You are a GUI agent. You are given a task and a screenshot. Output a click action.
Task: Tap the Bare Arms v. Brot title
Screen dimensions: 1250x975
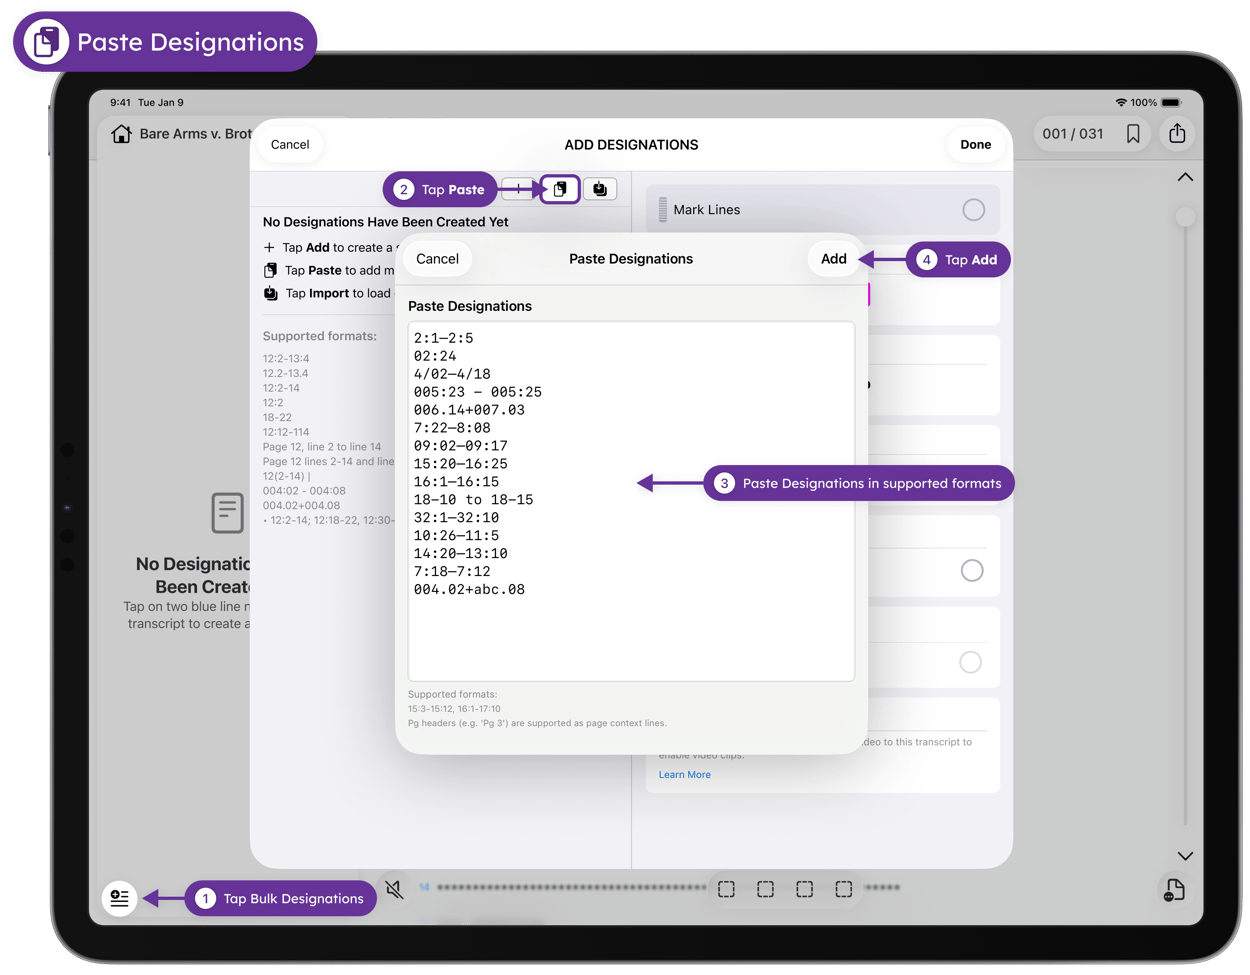point(195,133)
